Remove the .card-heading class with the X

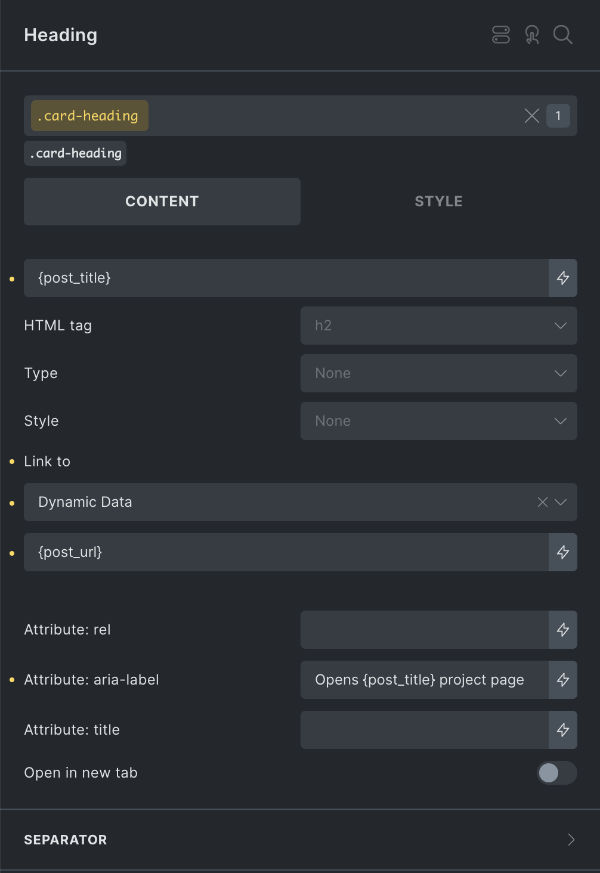pyautogui.click(x=531, y=115)
